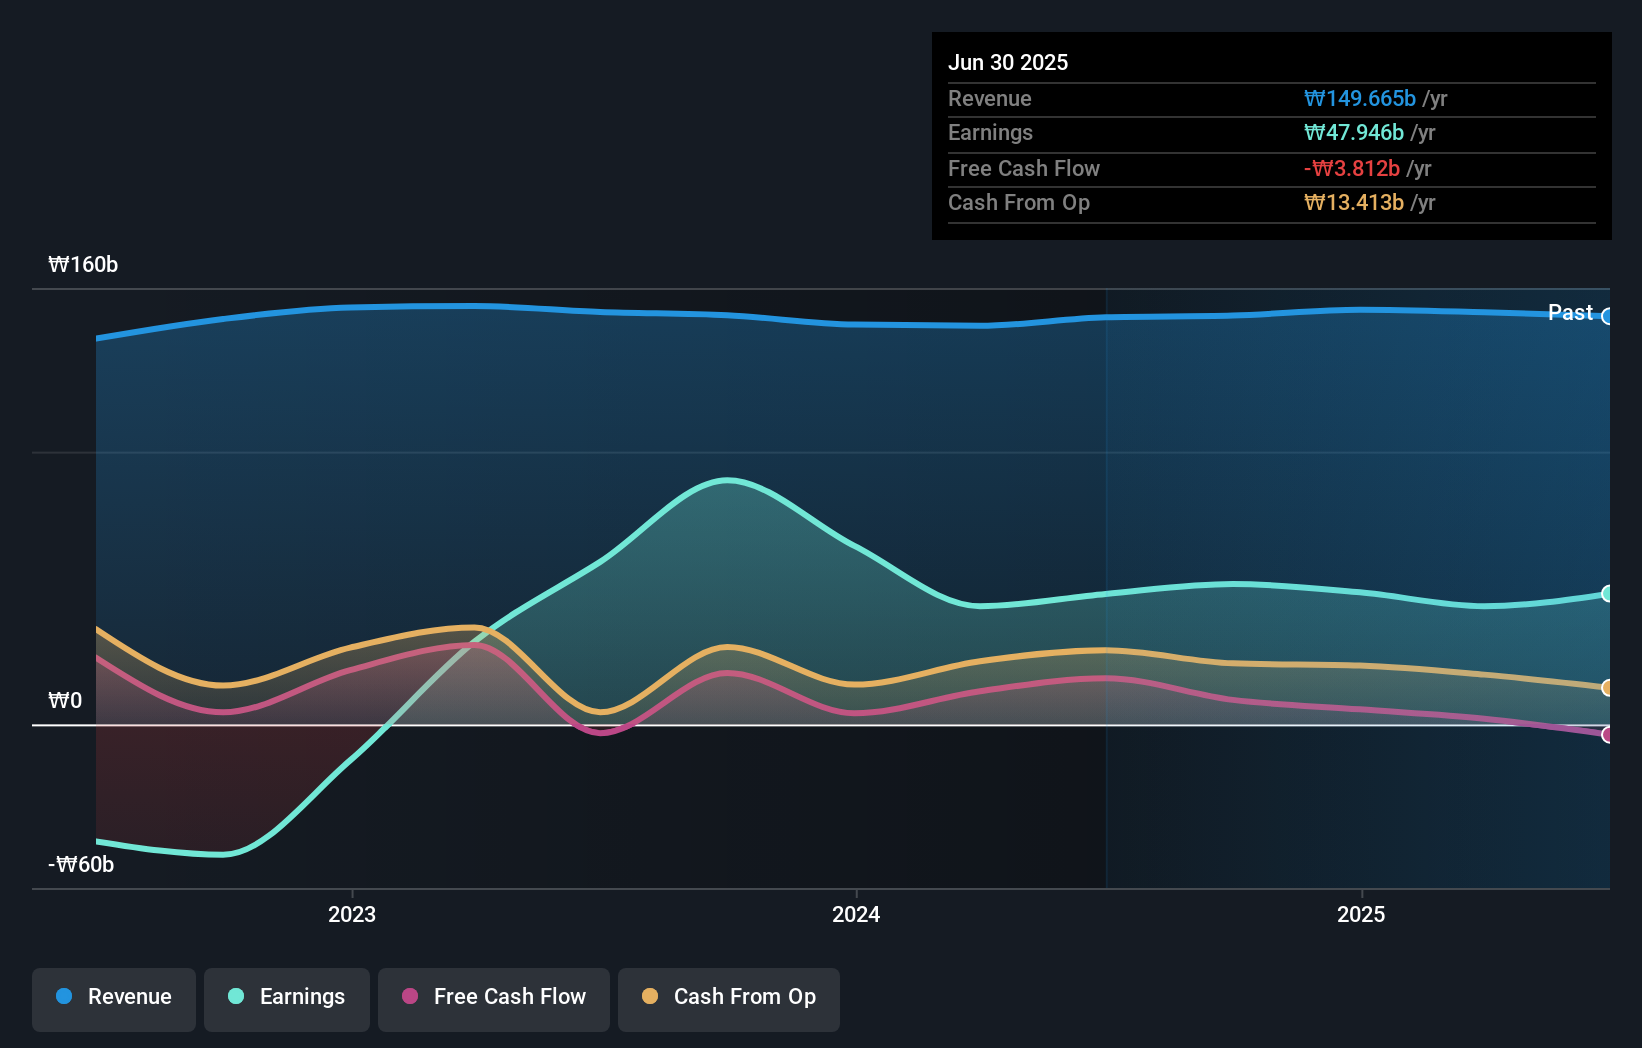1642x1048 pixels.
Task: Click the 2025 x-axis label
Action: click(1361, 914)
